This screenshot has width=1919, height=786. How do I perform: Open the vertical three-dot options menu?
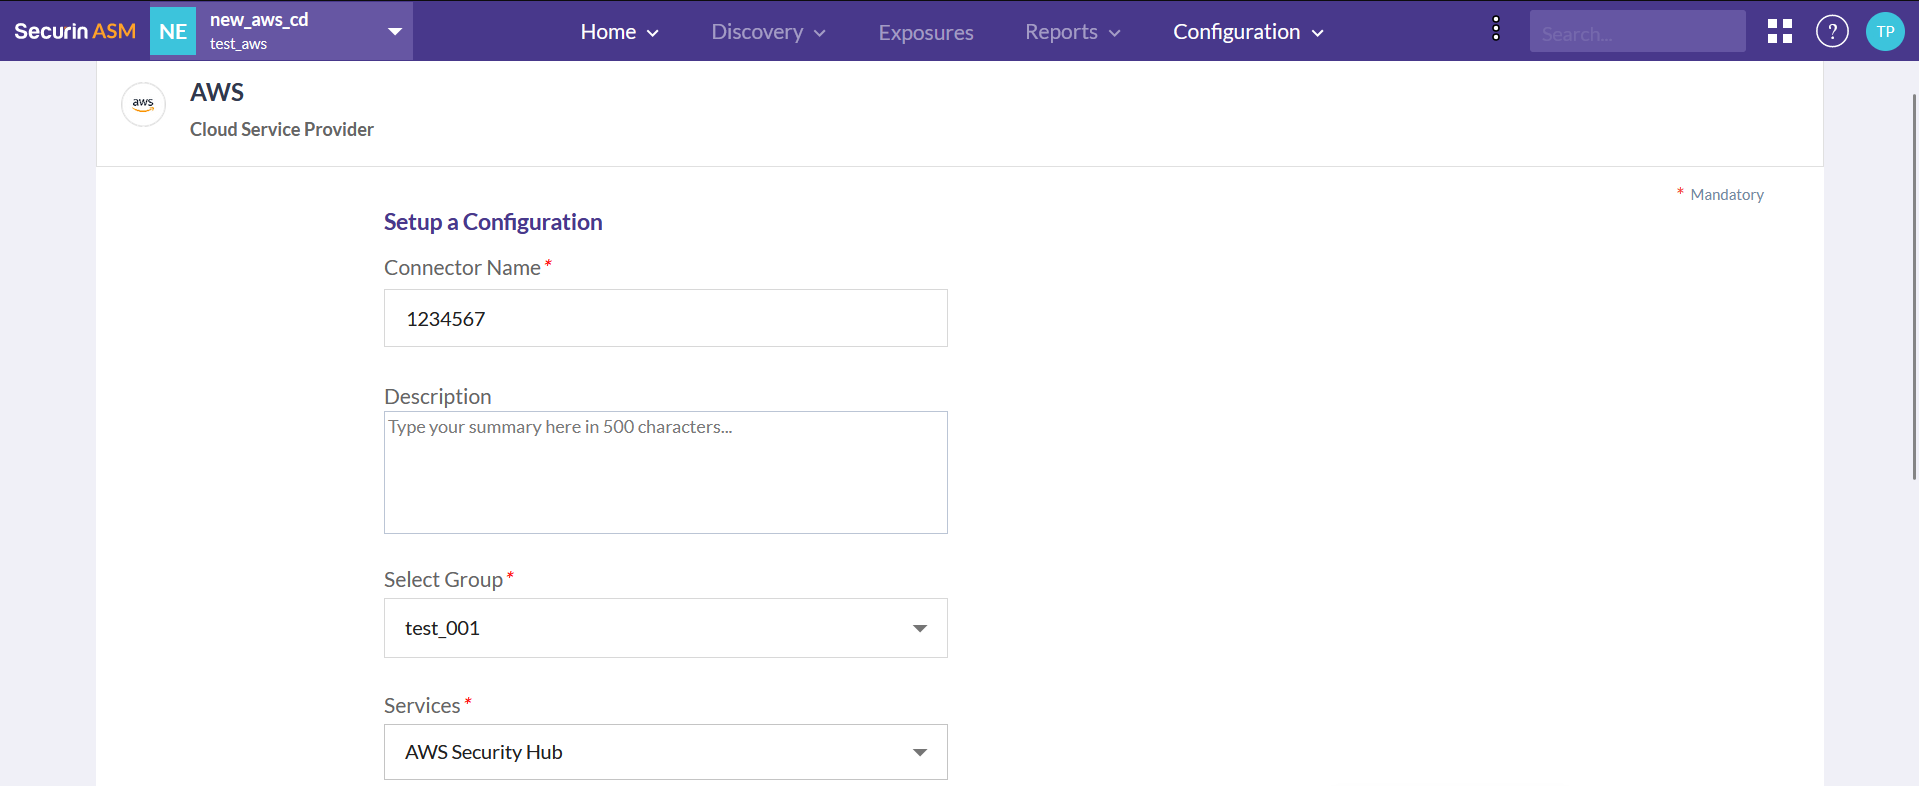click(x=1496, y=29)
